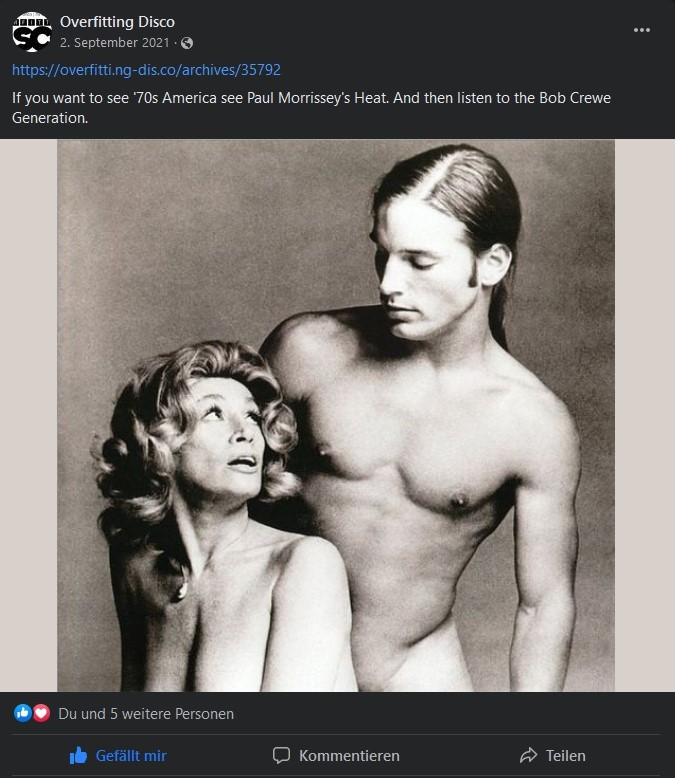Click the public globe audience icon
This screenshot has width=675, height=778.
[x=187, y=43]
